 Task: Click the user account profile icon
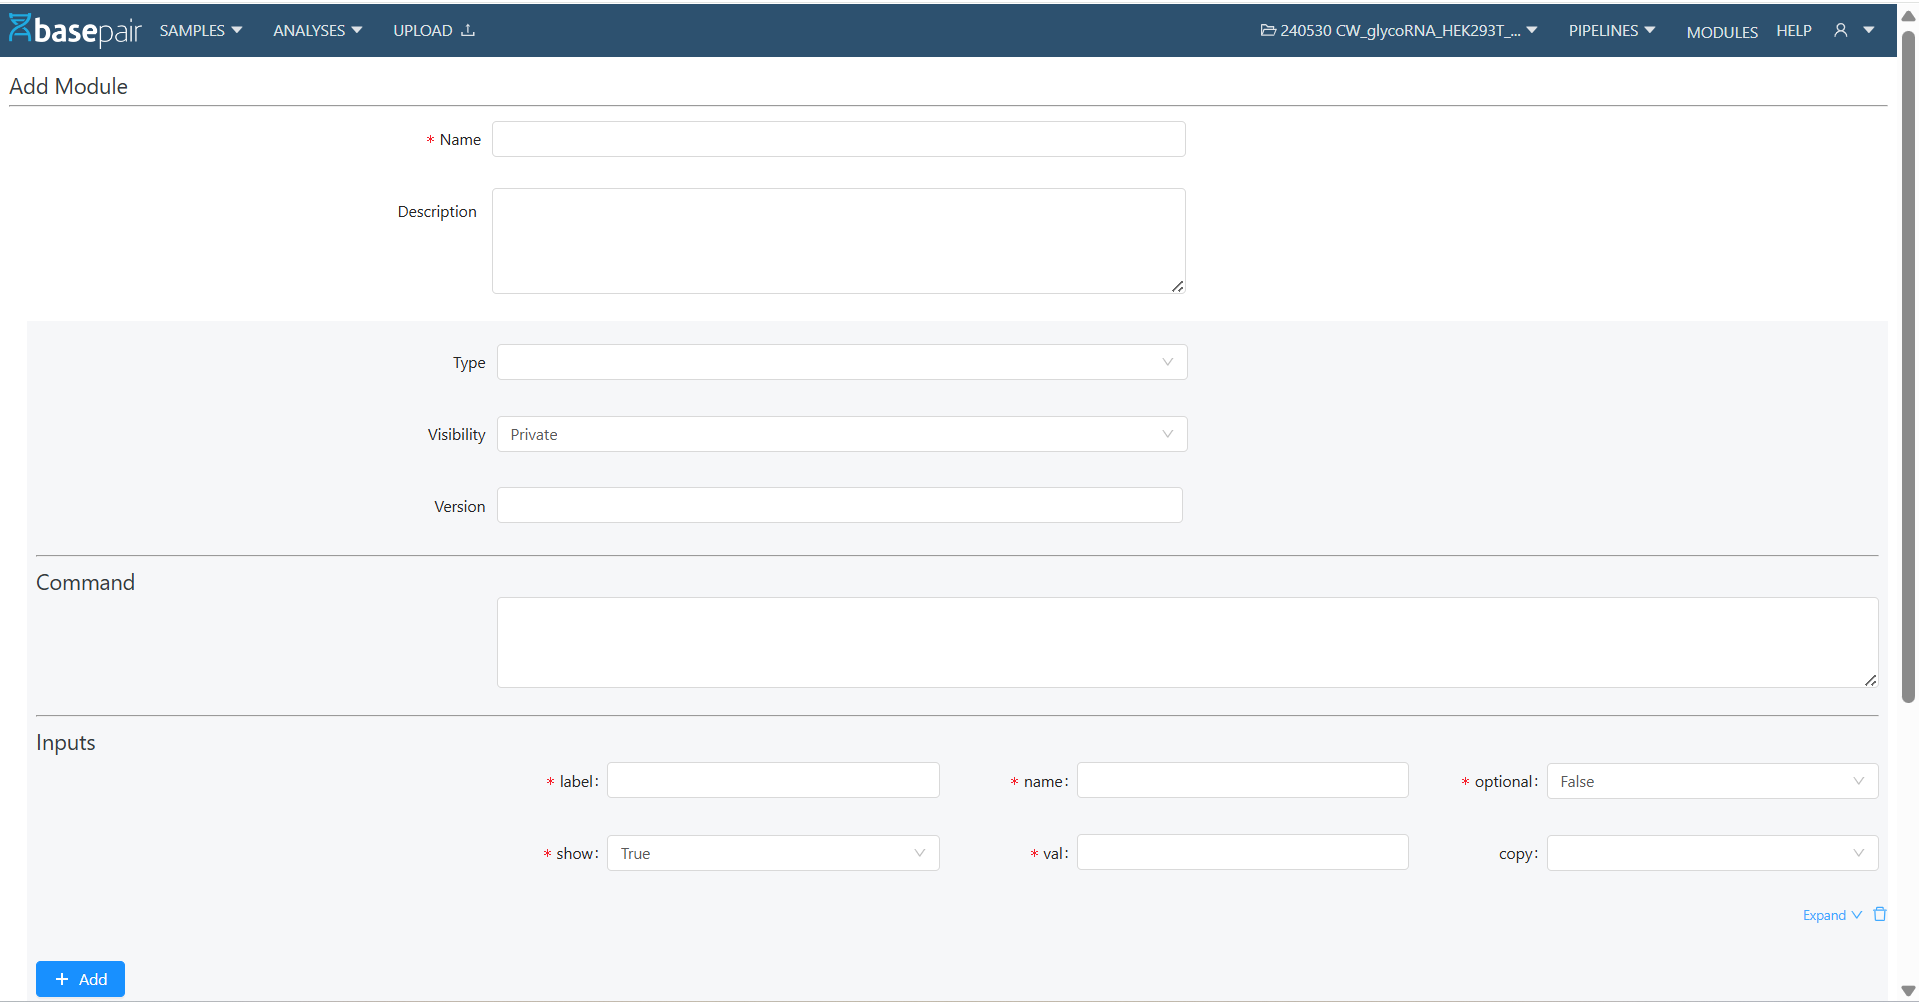tap(1840, 30)
